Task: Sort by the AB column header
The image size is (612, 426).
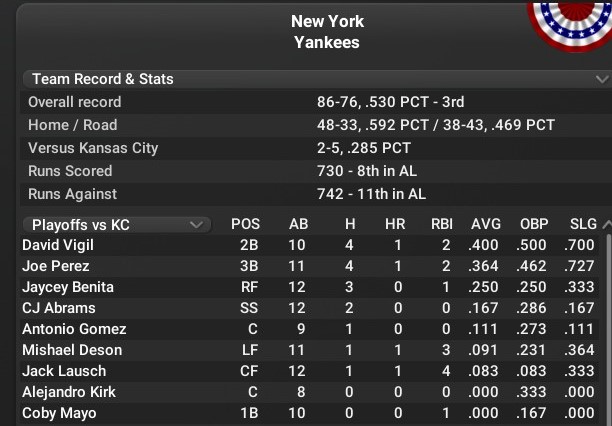Action: (299, 224)
